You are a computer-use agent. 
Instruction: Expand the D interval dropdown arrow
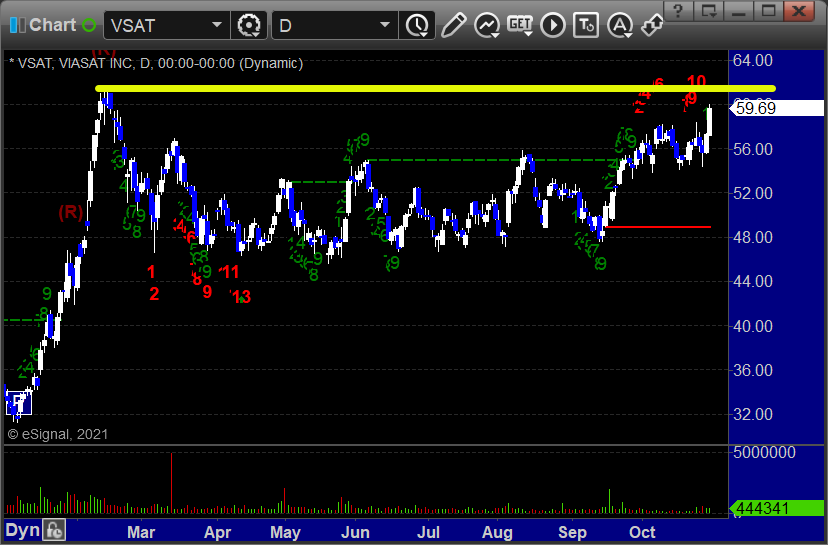tap(385, 25)
